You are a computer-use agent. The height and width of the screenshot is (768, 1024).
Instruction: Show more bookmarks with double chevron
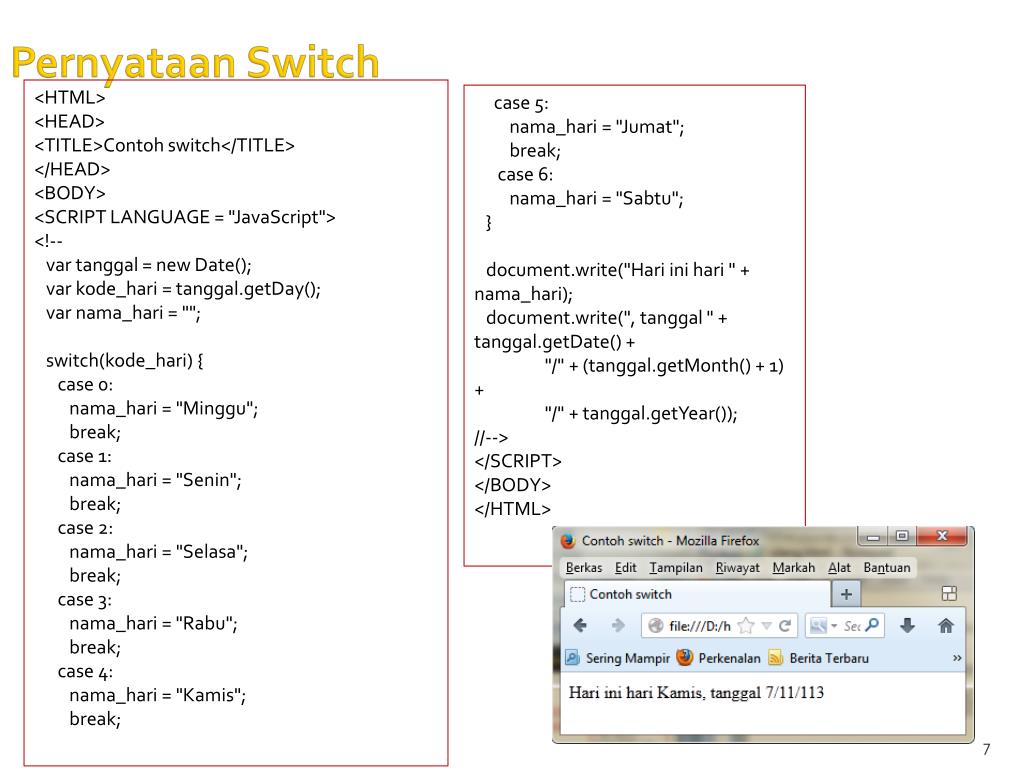[957, 658]
